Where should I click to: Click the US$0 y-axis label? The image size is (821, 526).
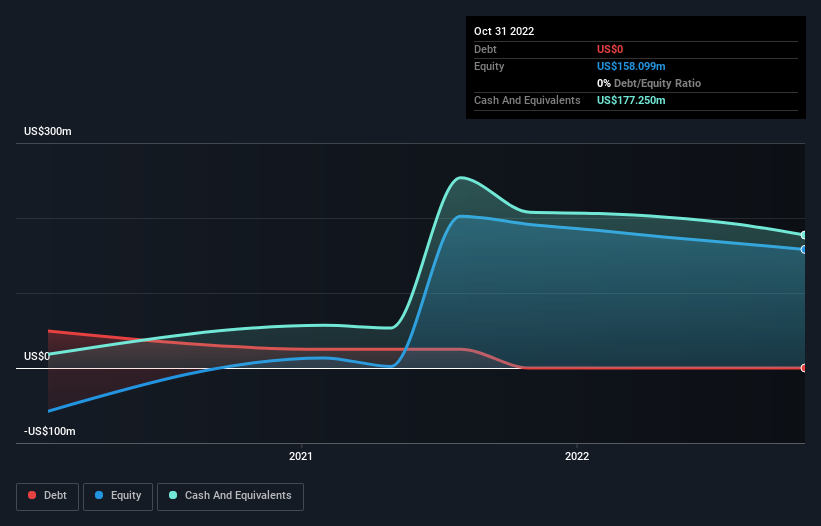click(37, 356)
